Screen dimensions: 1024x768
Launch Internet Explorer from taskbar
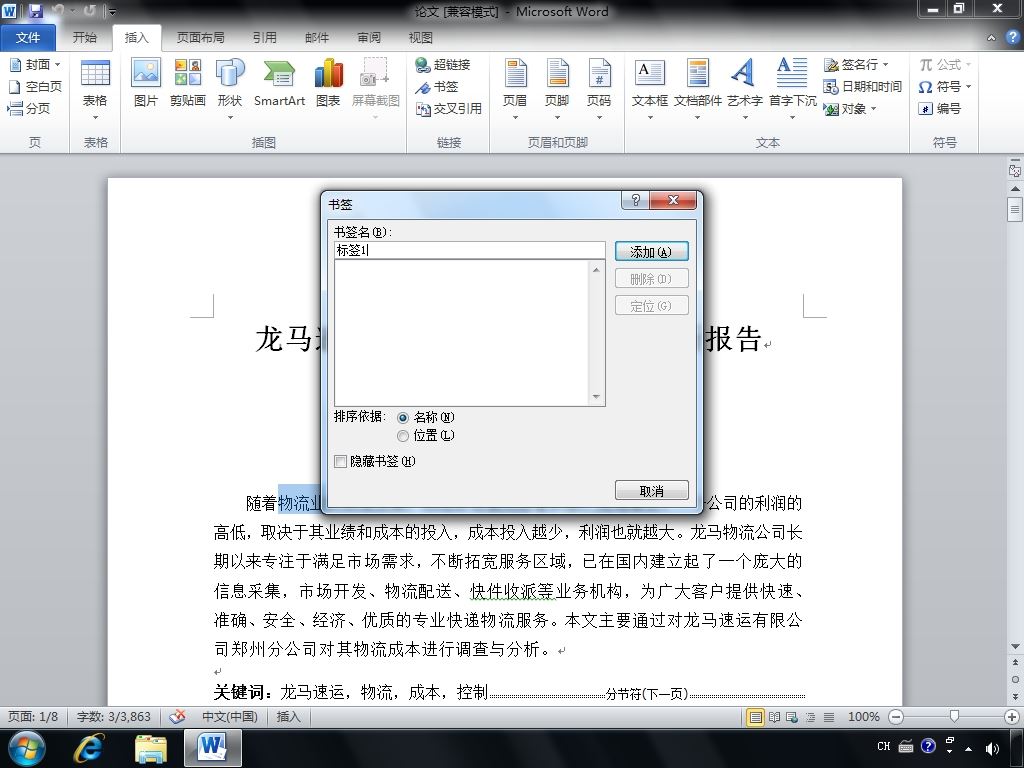[89, 748]
